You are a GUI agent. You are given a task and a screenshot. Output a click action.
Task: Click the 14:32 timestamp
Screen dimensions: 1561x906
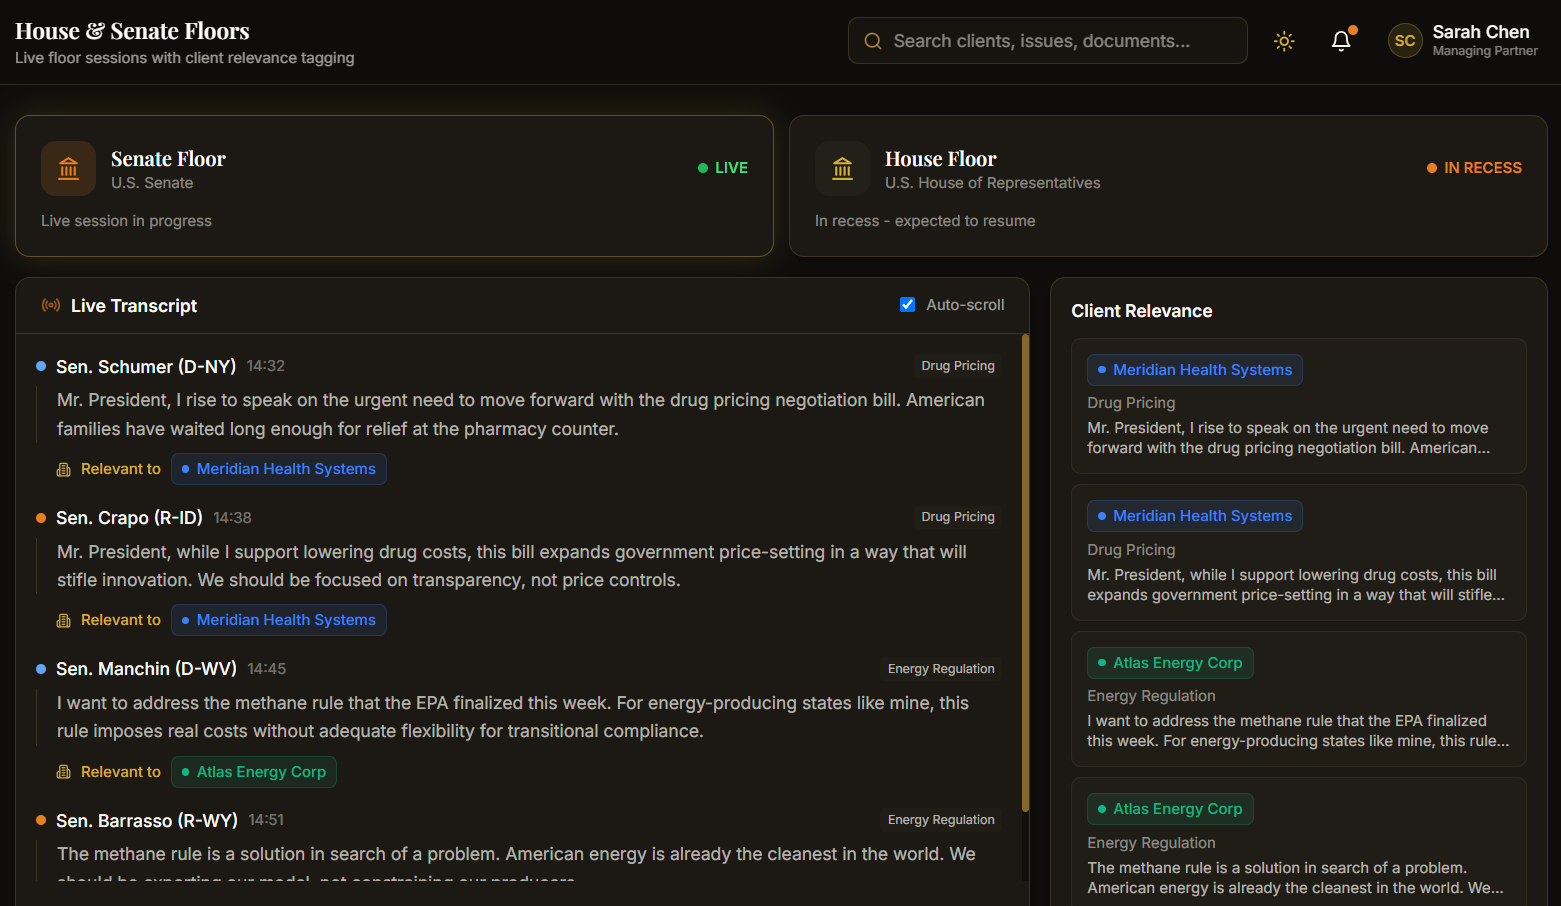266,366
